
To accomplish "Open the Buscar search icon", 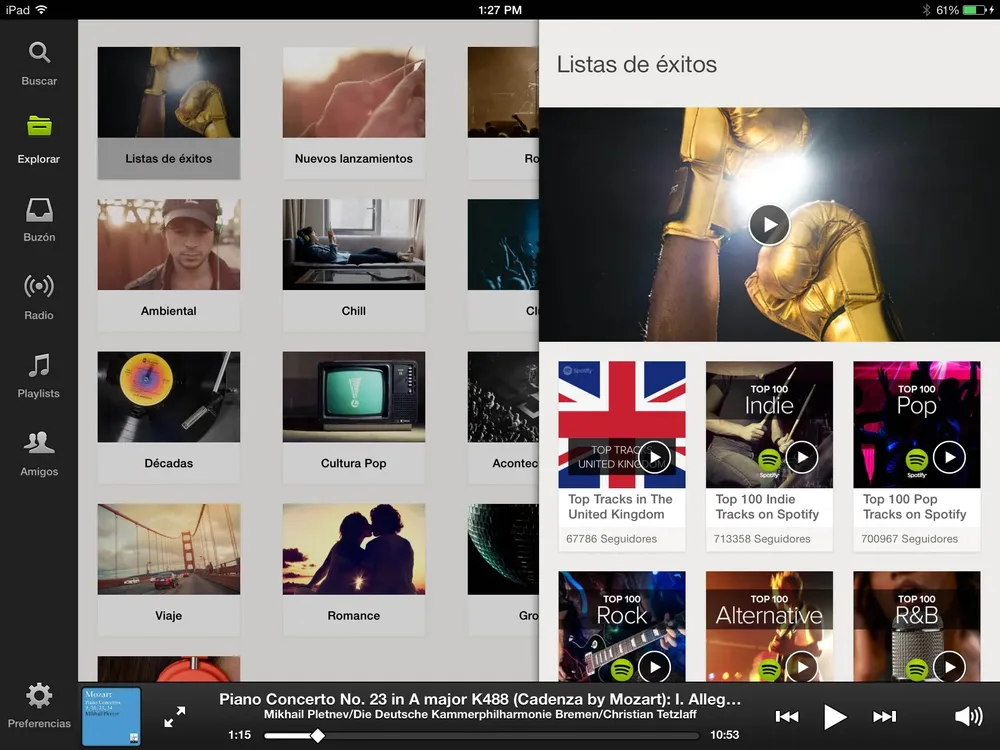I will click(x=39, y=53).
